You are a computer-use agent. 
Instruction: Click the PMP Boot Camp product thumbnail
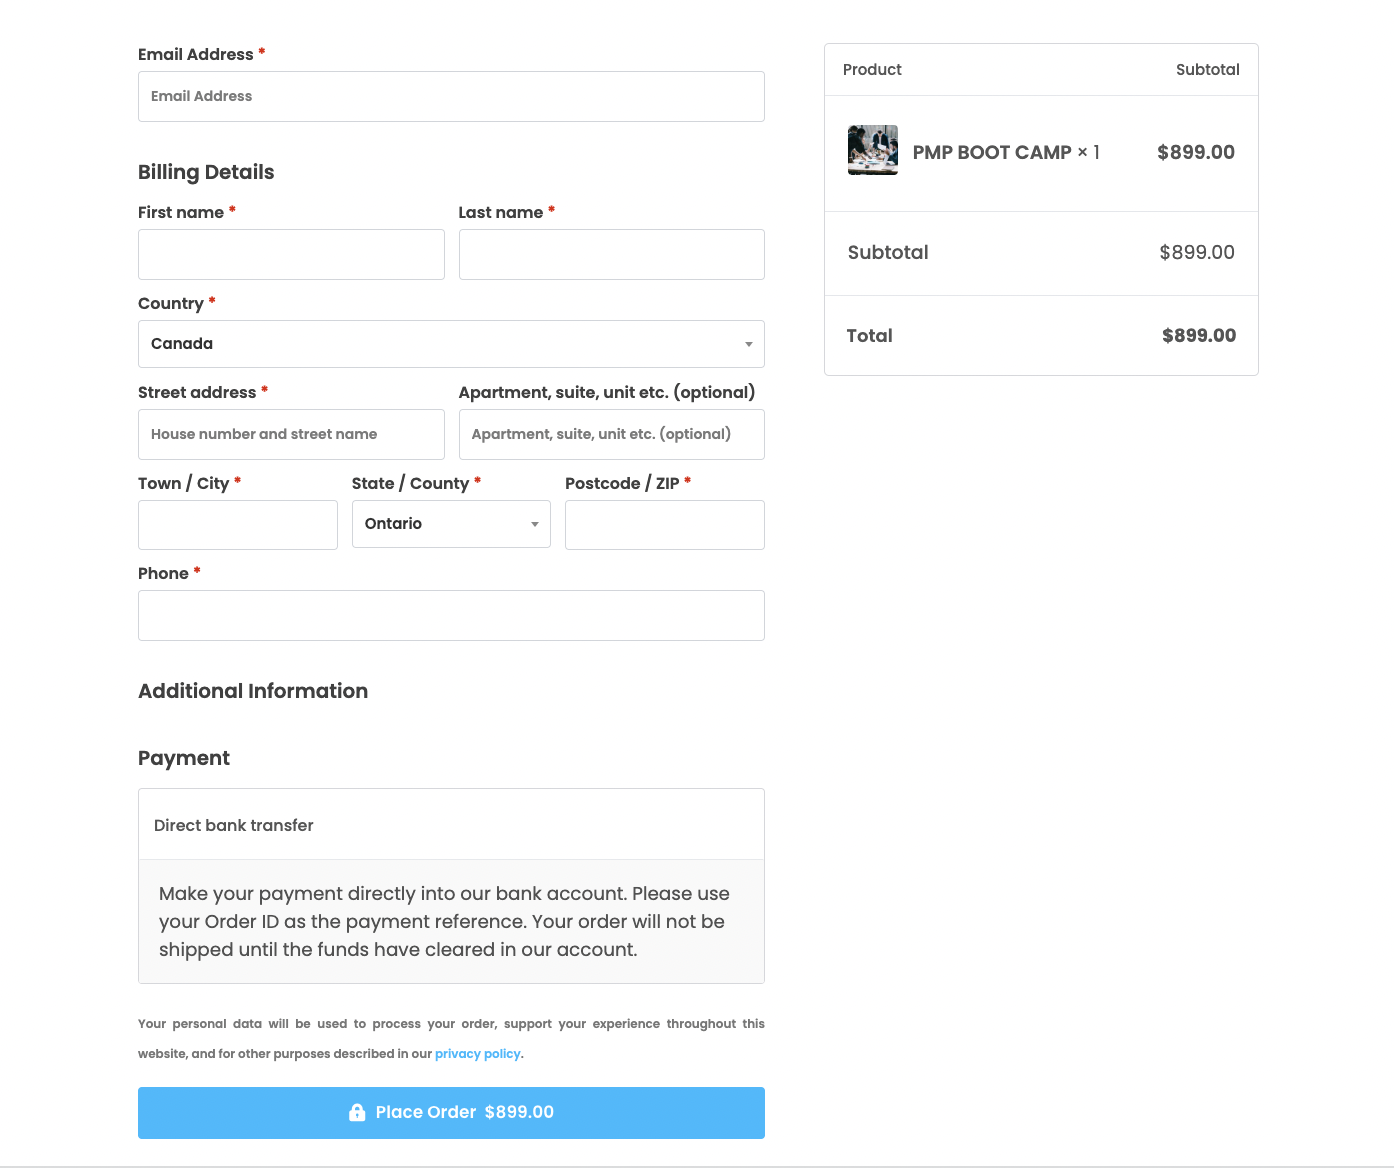coord(872,150)
